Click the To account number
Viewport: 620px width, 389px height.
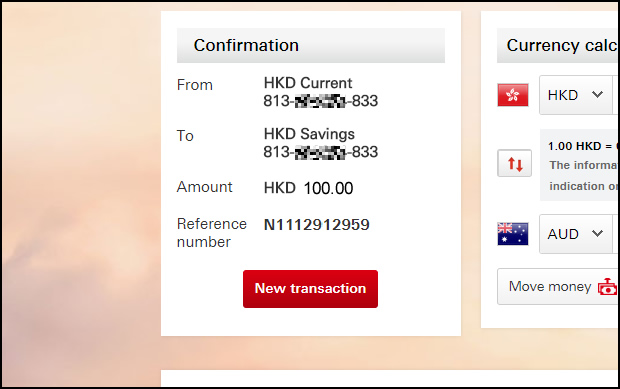321,152
